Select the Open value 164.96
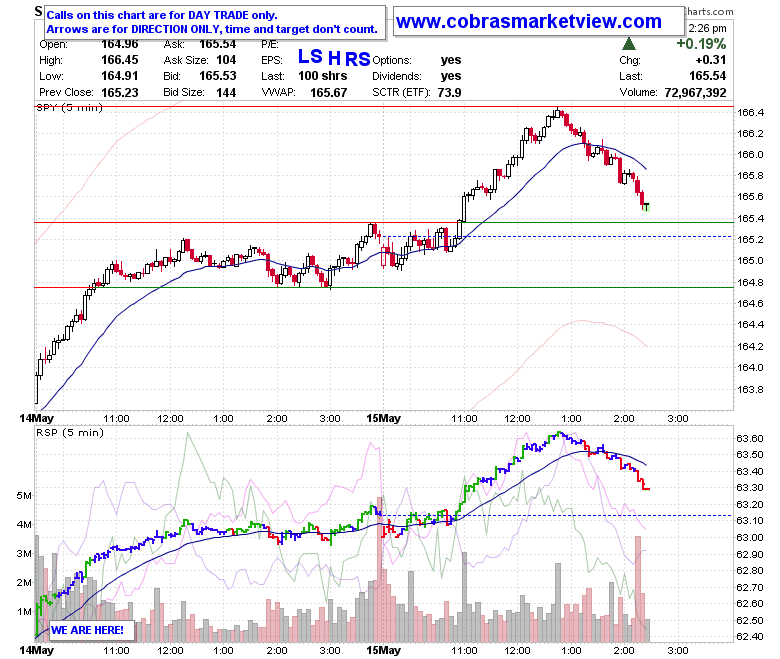This screenshot has width=780, height=659. 120,44
